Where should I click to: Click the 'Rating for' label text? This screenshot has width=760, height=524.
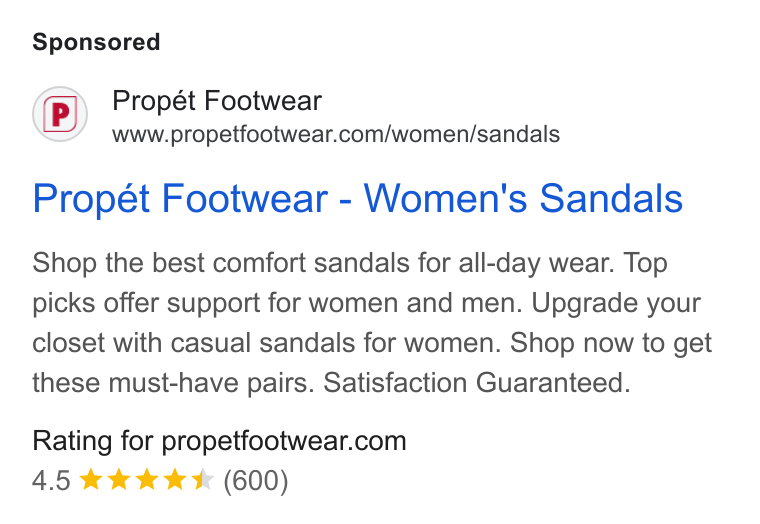point(93,441)
